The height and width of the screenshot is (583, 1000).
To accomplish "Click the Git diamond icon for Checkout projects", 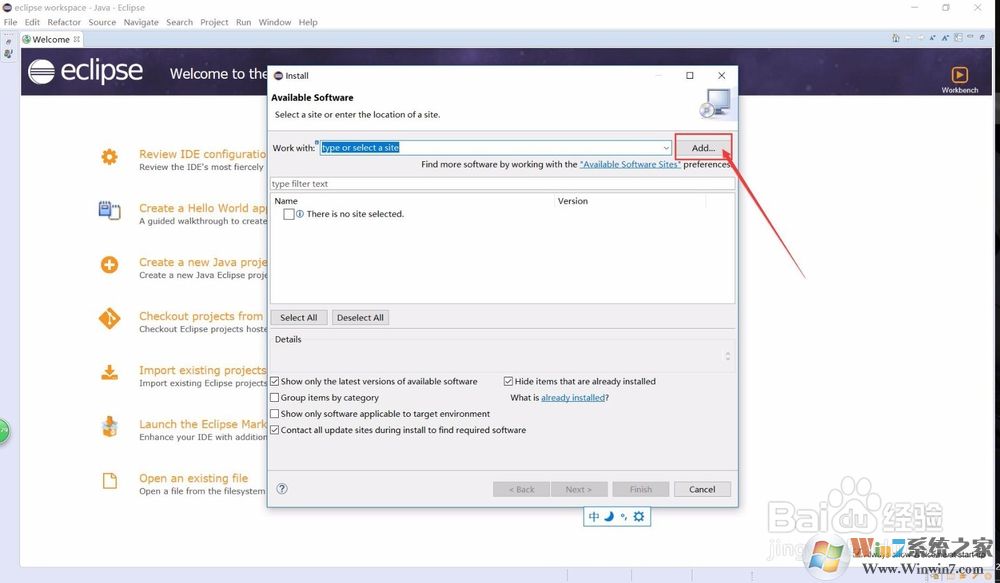I will [110, 318].
